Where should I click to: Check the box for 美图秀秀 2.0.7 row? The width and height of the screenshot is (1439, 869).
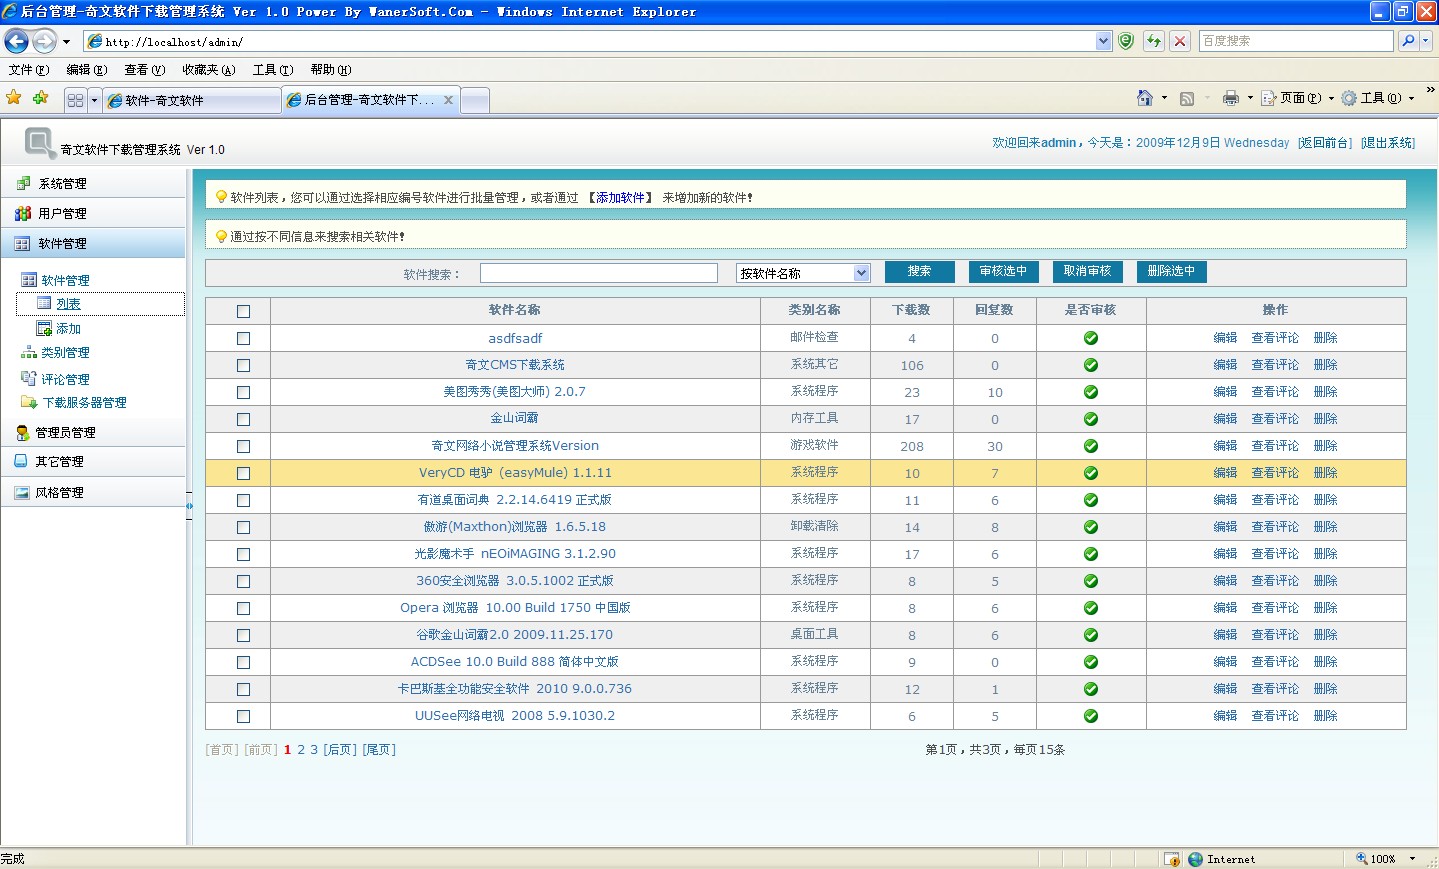(243, 392)
